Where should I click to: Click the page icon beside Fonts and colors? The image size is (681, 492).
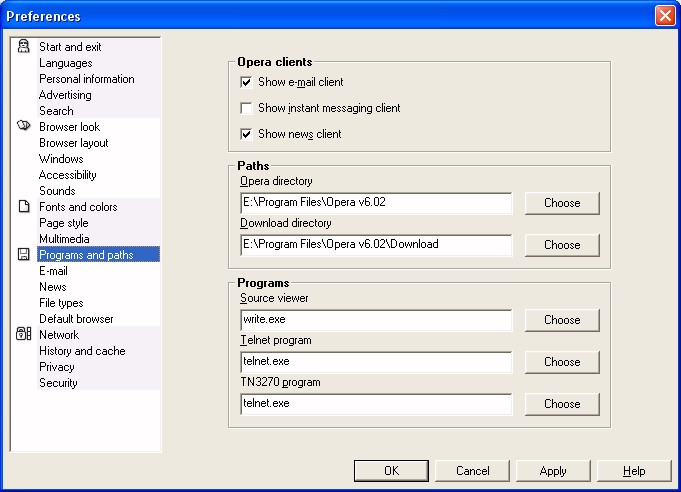[x=24, y=206]
